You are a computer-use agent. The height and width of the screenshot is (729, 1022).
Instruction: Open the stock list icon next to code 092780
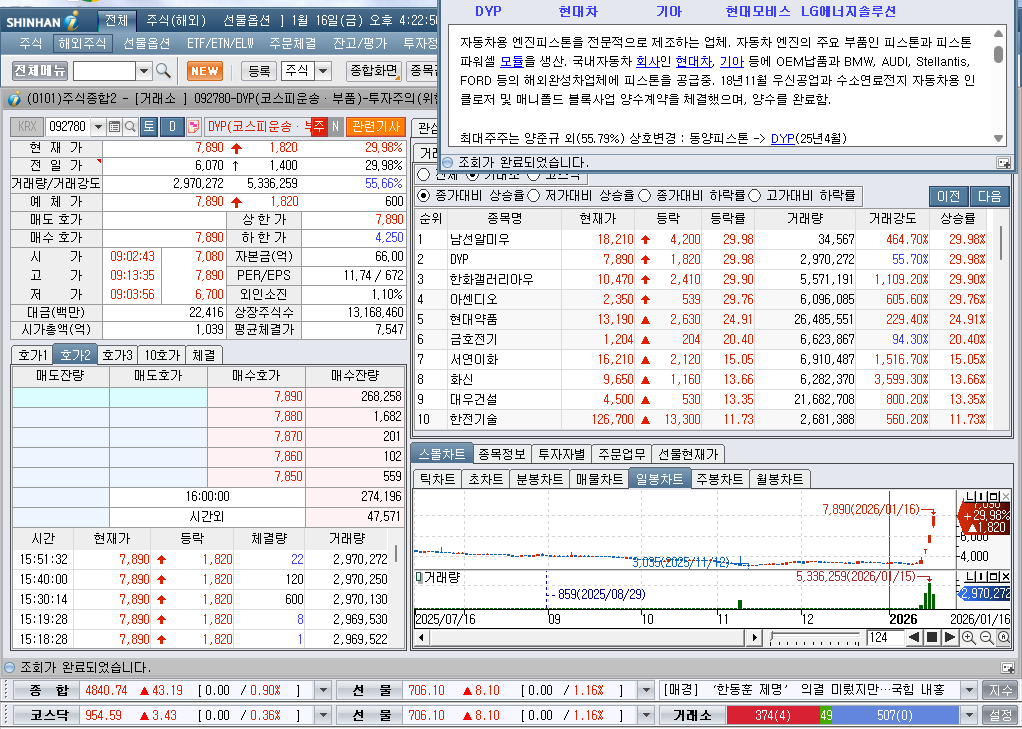[x=115, y=126]
